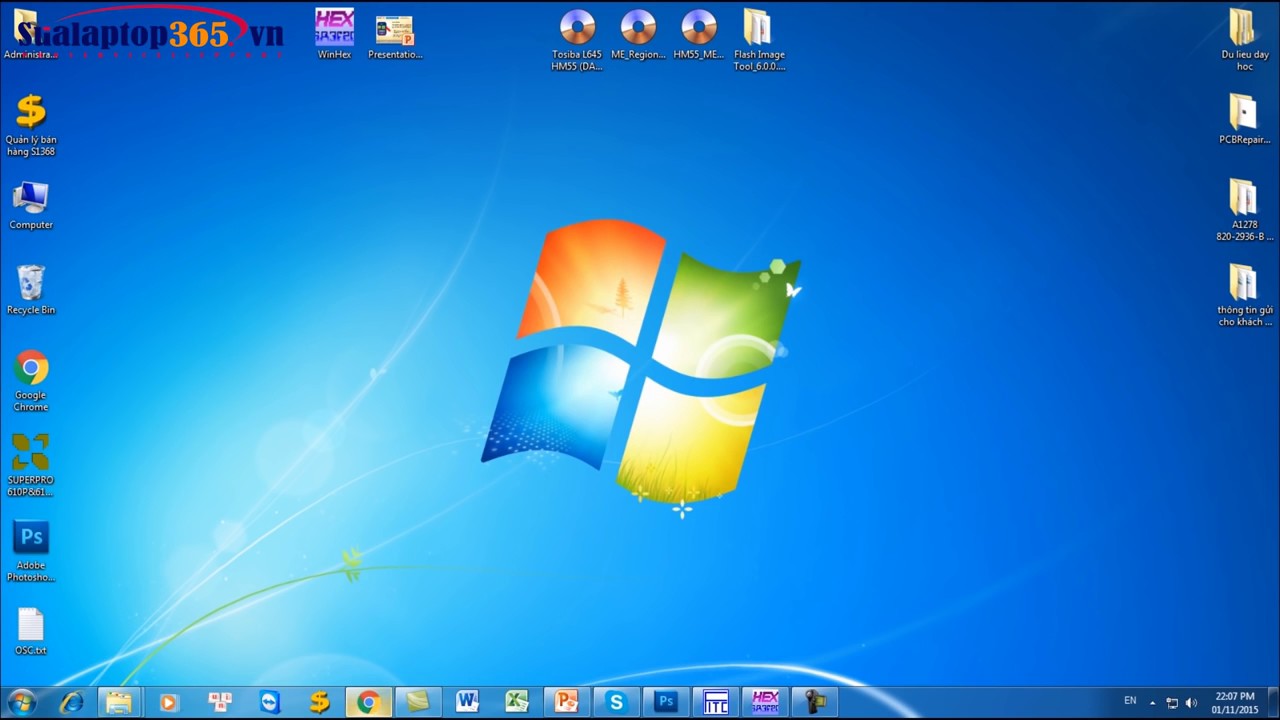
Task: Select the SUPERPRO 610P desktop shortcut
Action: (31, 465)
